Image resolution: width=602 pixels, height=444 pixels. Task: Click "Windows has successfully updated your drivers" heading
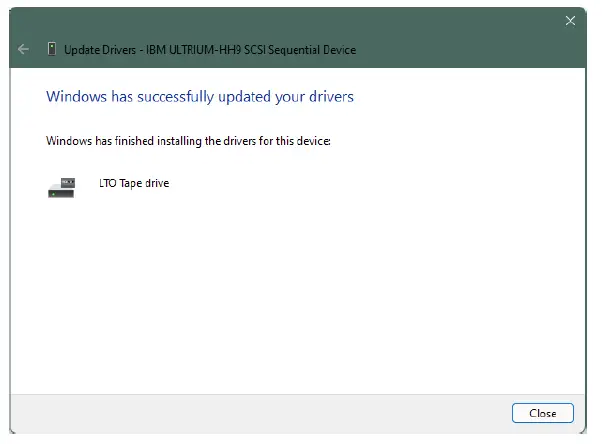click(x=200, y=96)
